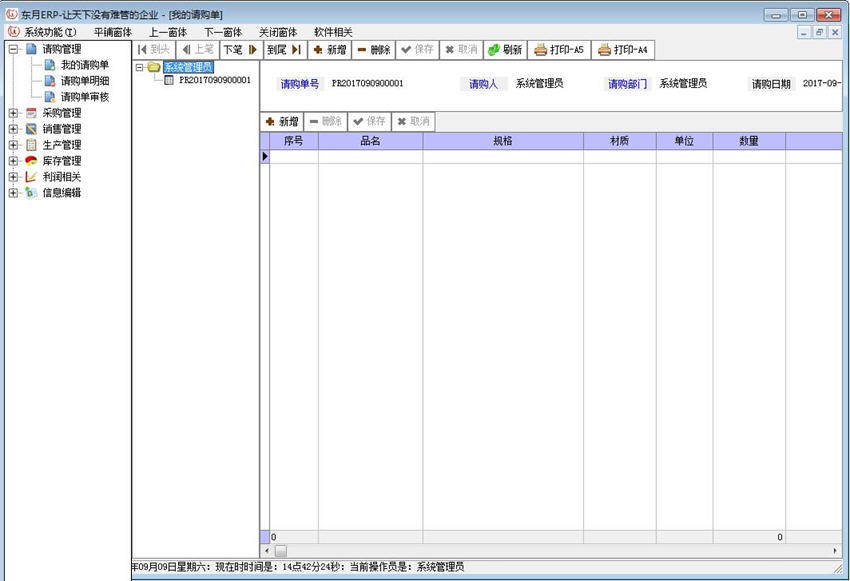Screen dimensions: 850x581
Task: Save detail row using lower 保存
Action: 370,121
